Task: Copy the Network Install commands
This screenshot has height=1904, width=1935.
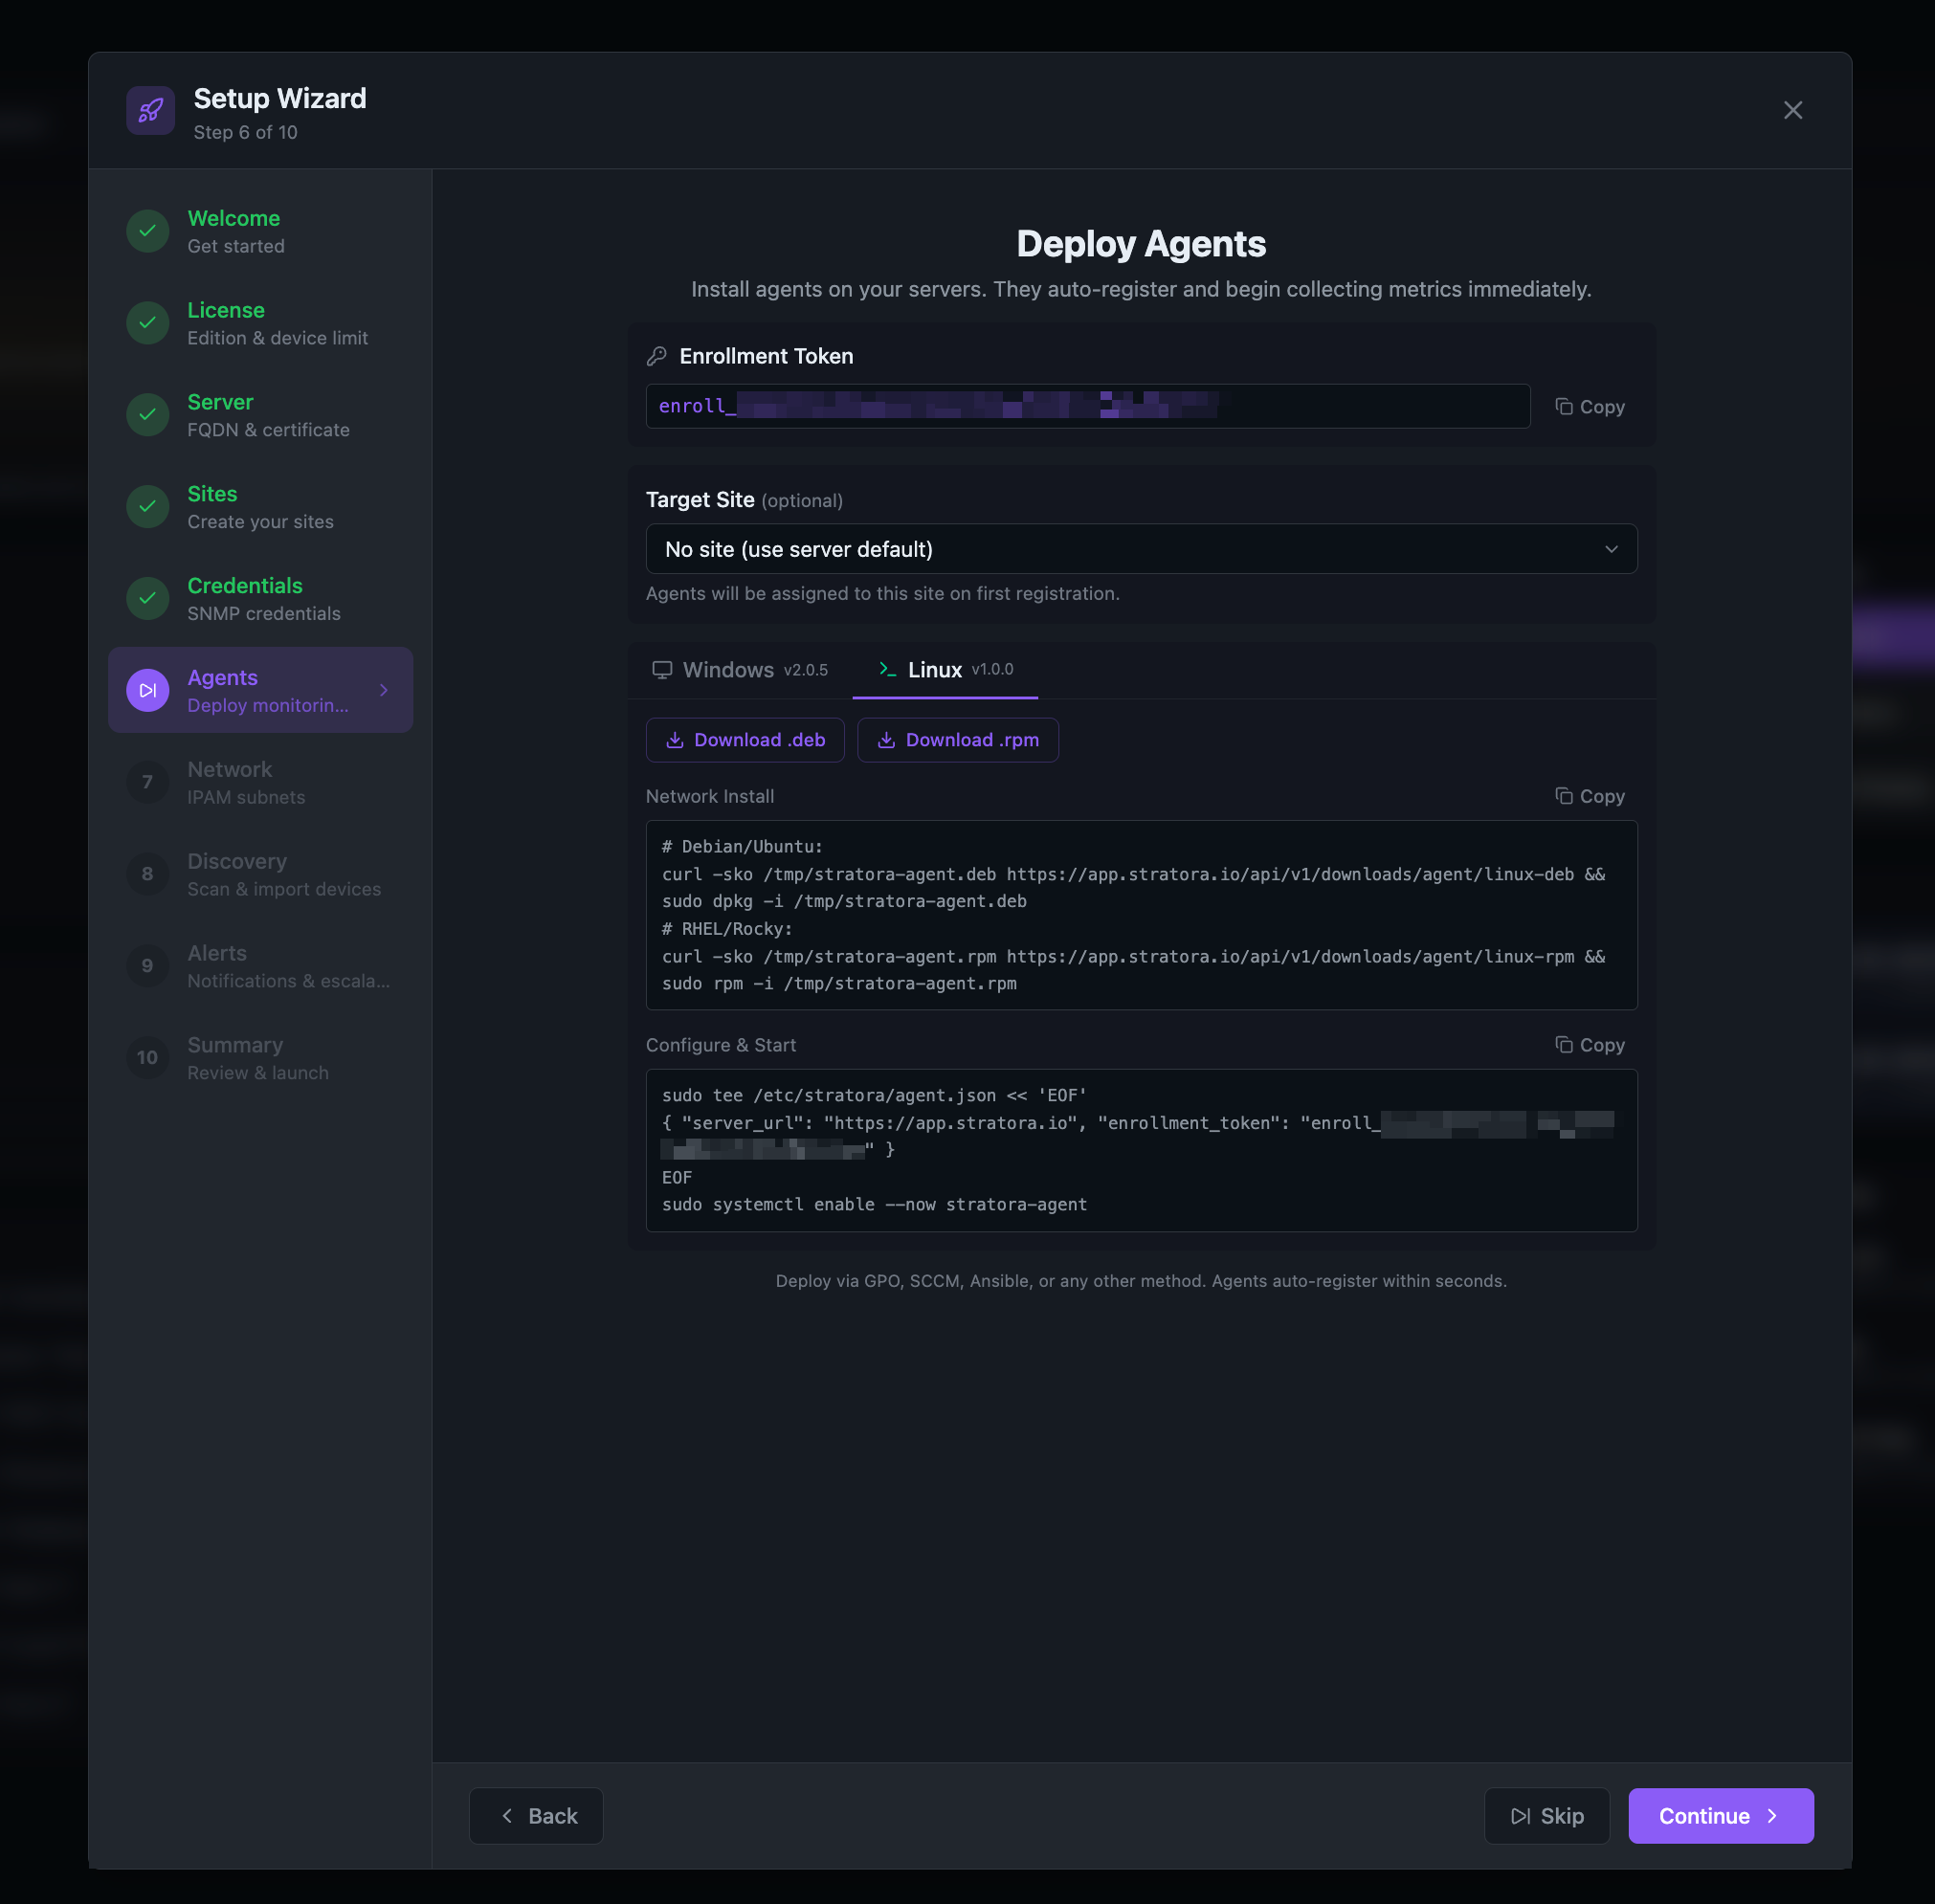Action: click(1589, 796)
